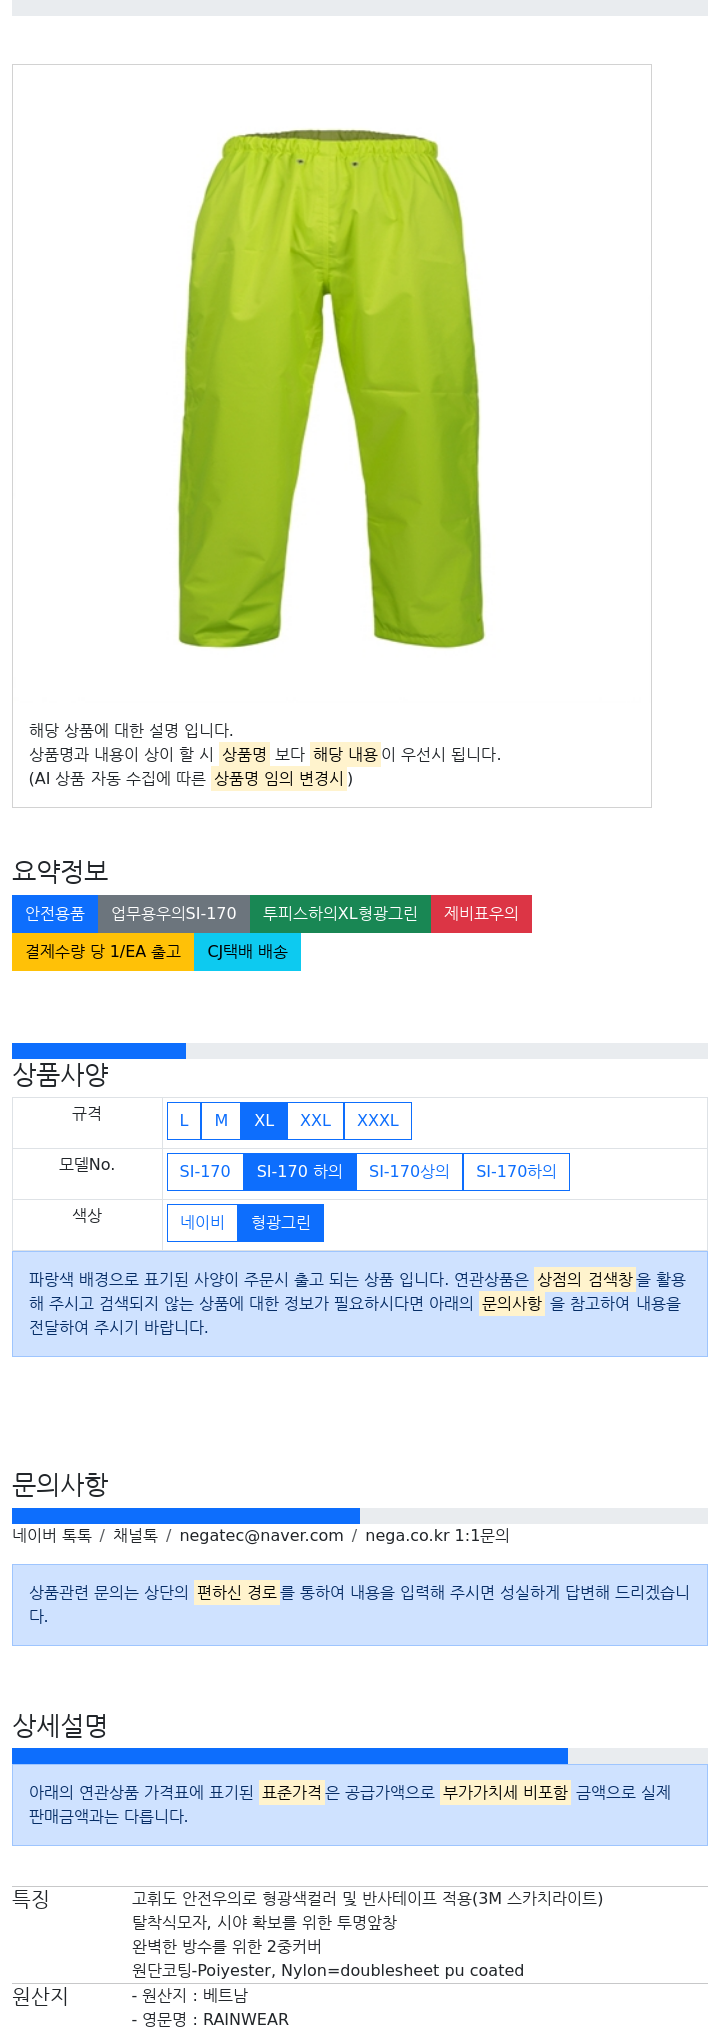The width and height of the screenshot is (720, 2032).
Task: Click the CJ택배 배송 shipping badge
Action: (x=247, y=952)
